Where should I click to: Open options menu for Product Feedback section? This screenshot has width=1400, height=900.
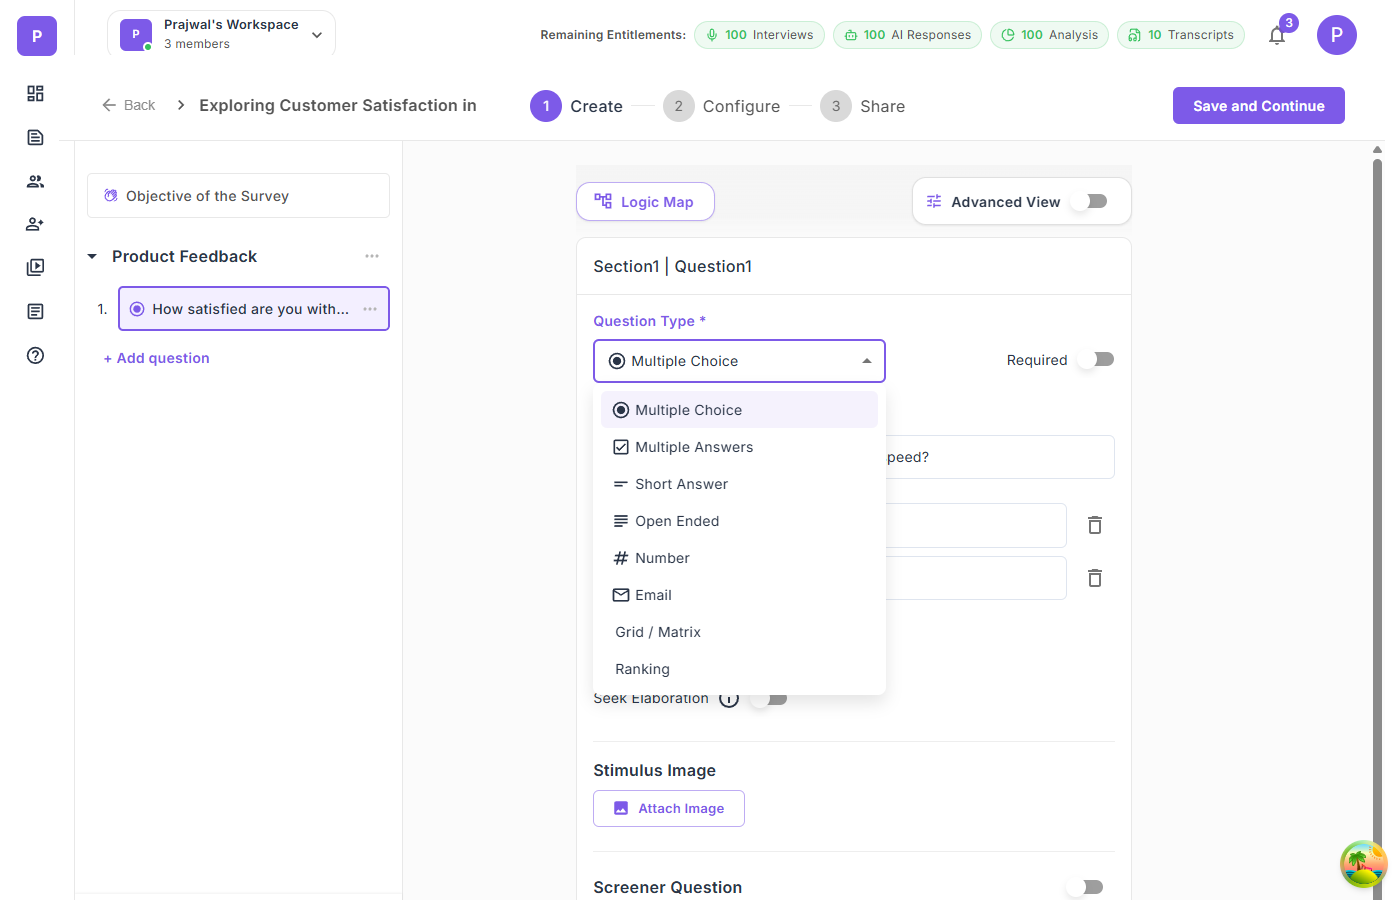[372, 256]
